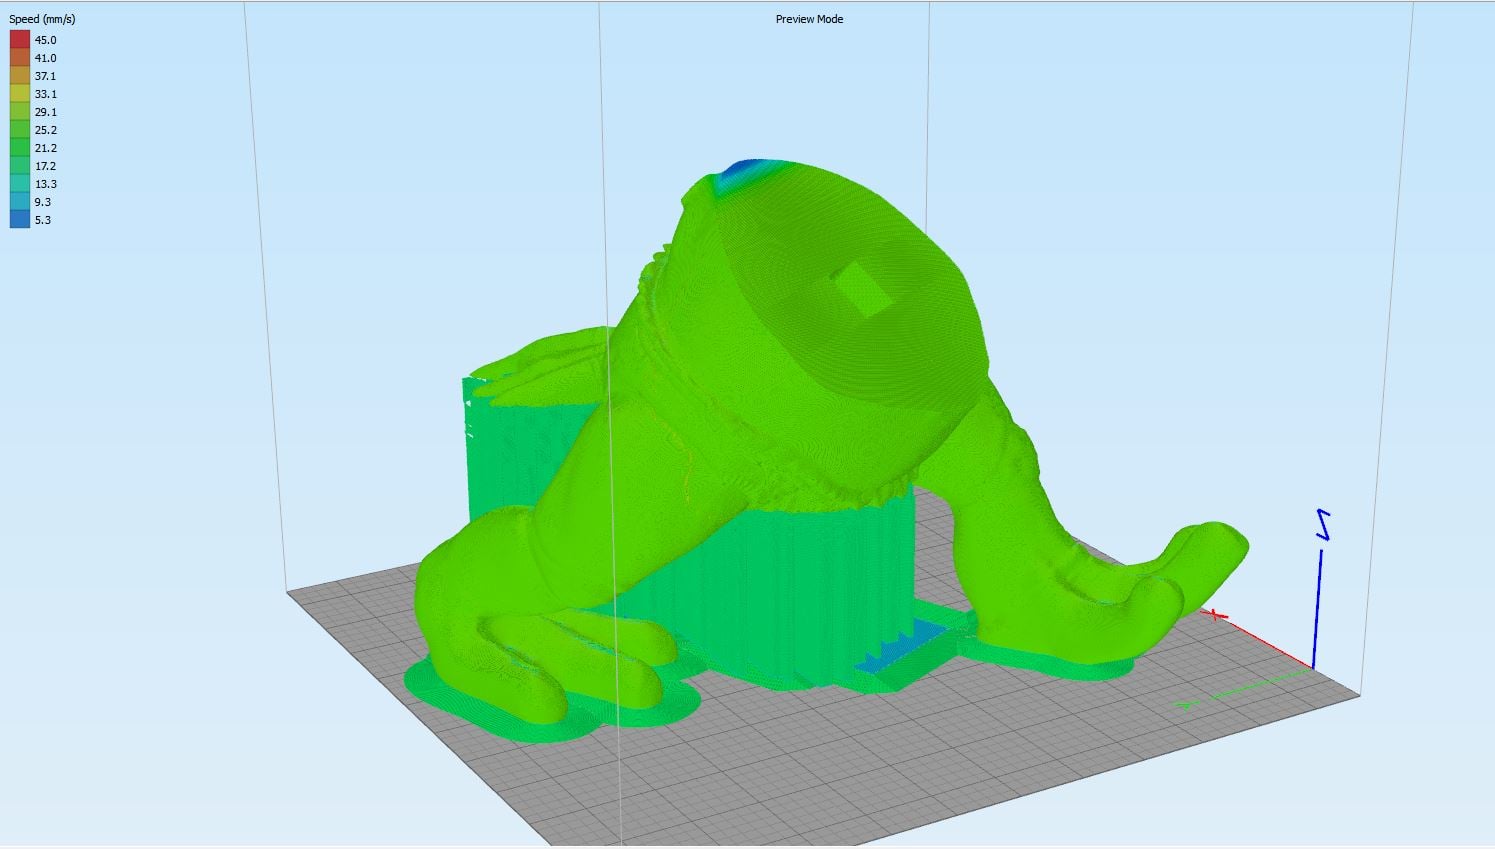The width and height of the screenshot is (1495, 849).
Task: Click the 25.2 speed legend swatch
Action: tap(20, 130)
